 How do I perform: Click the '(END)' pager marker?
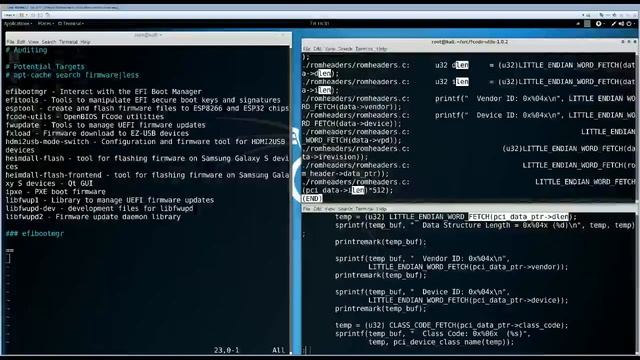click(312, 198)
